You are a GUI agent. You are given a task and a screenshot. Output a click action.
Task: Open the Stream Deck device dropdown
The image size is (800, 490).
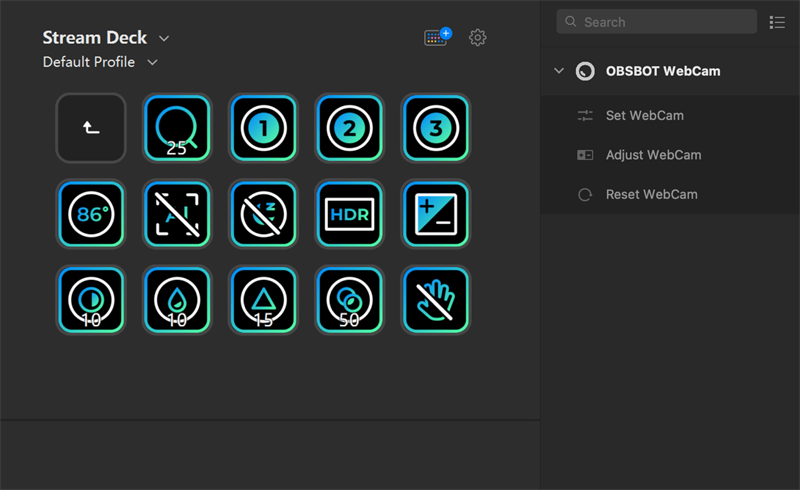pyautogui.click(x=164, y=38)
